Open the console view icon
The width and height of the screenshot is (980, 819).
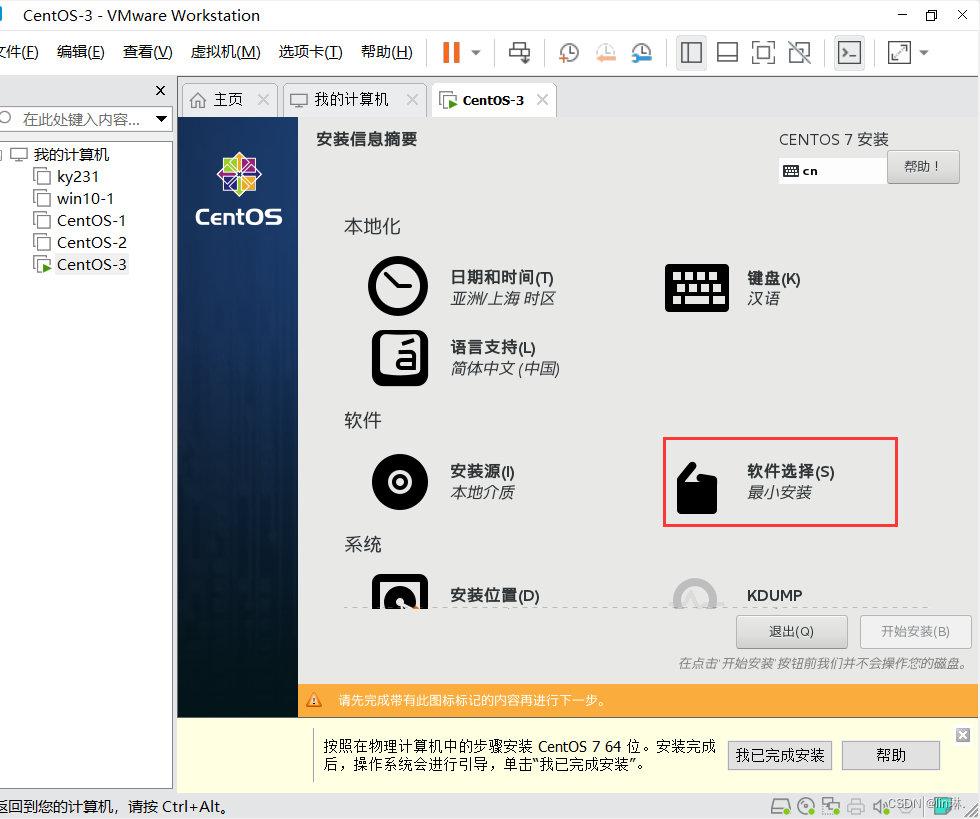click(x=849, y=53)
